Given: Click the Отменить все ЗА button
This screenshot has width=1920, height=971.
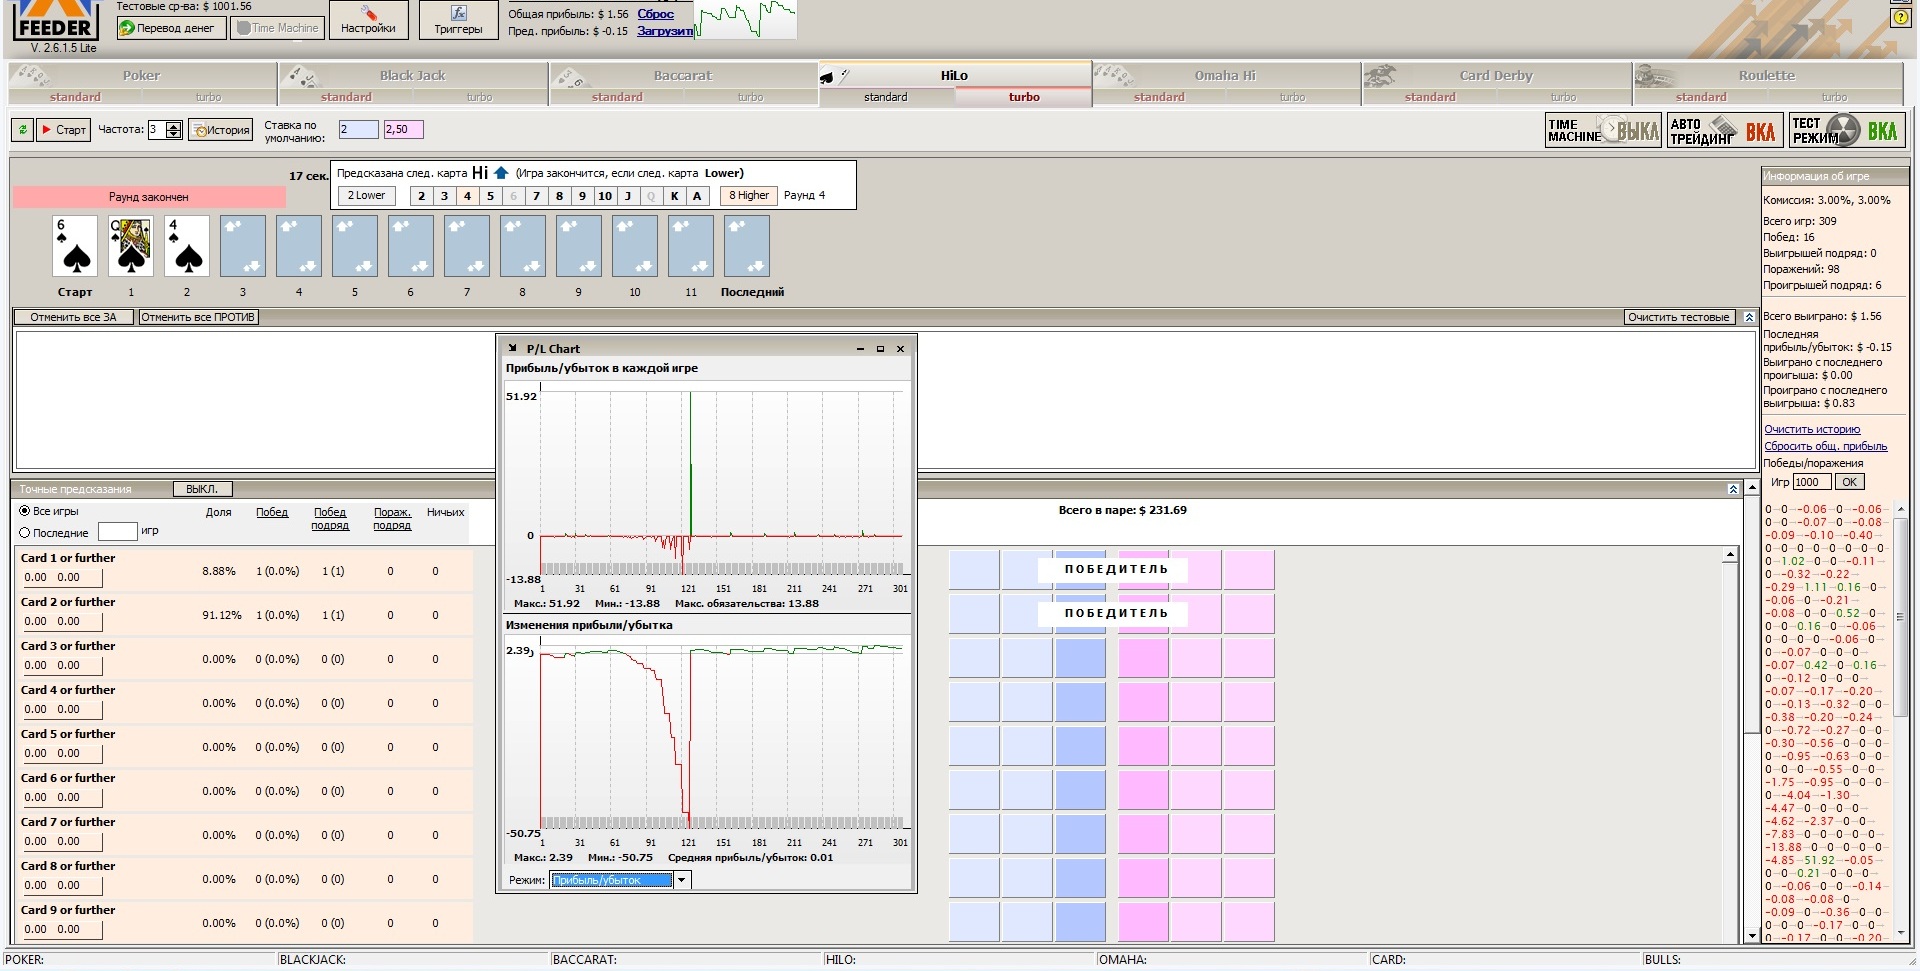Looking at the screenshot, I should (x=73, y=317).
